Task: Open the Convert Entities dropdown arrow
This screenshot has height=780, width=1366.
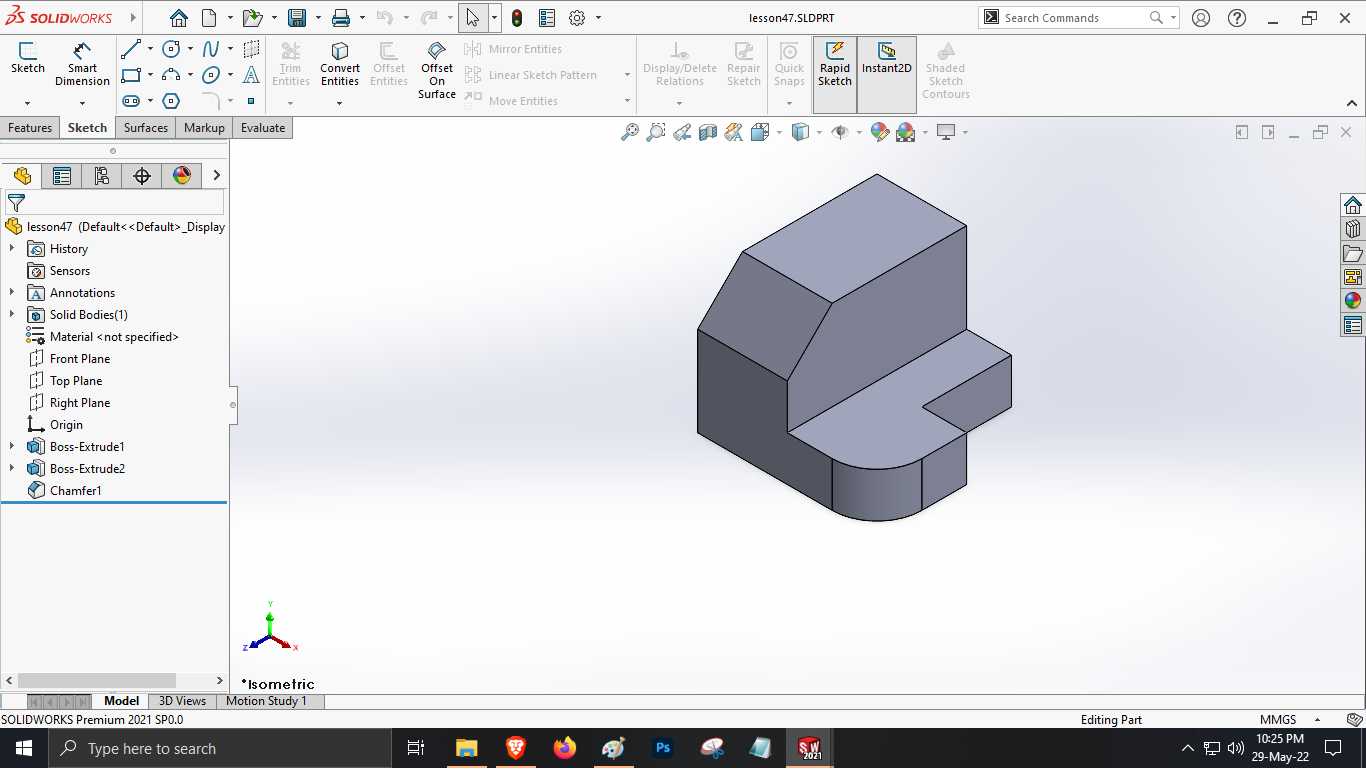Action: [340, 103]
